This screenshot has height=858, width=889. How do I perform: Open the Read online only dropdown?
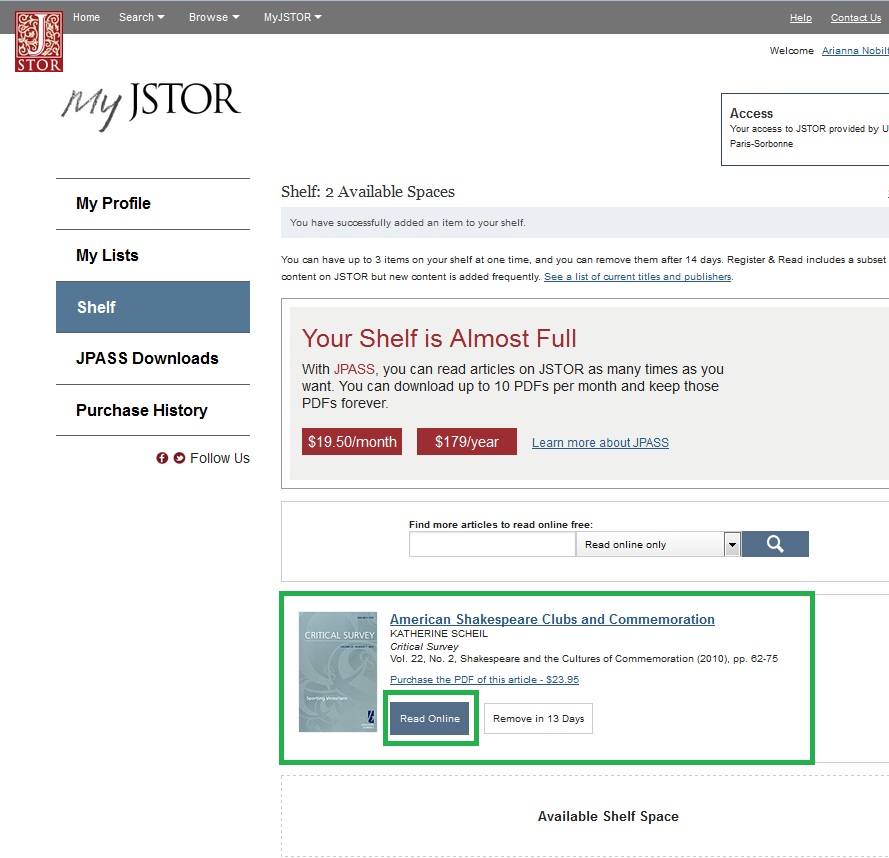click(x=658, y=544)
